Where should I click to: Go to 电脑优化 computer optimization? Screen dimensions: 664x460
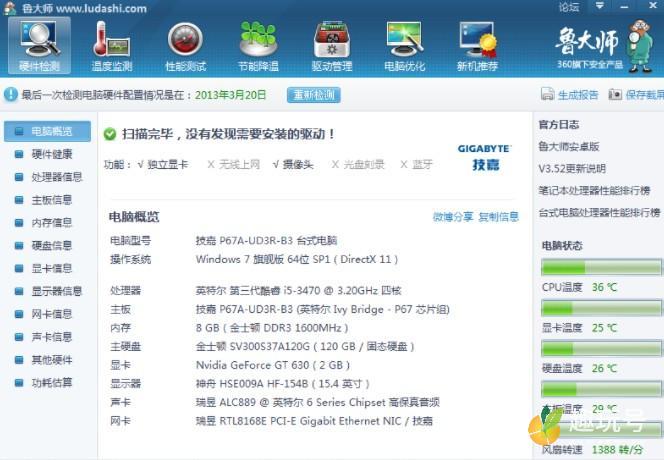tap(404, 46)
